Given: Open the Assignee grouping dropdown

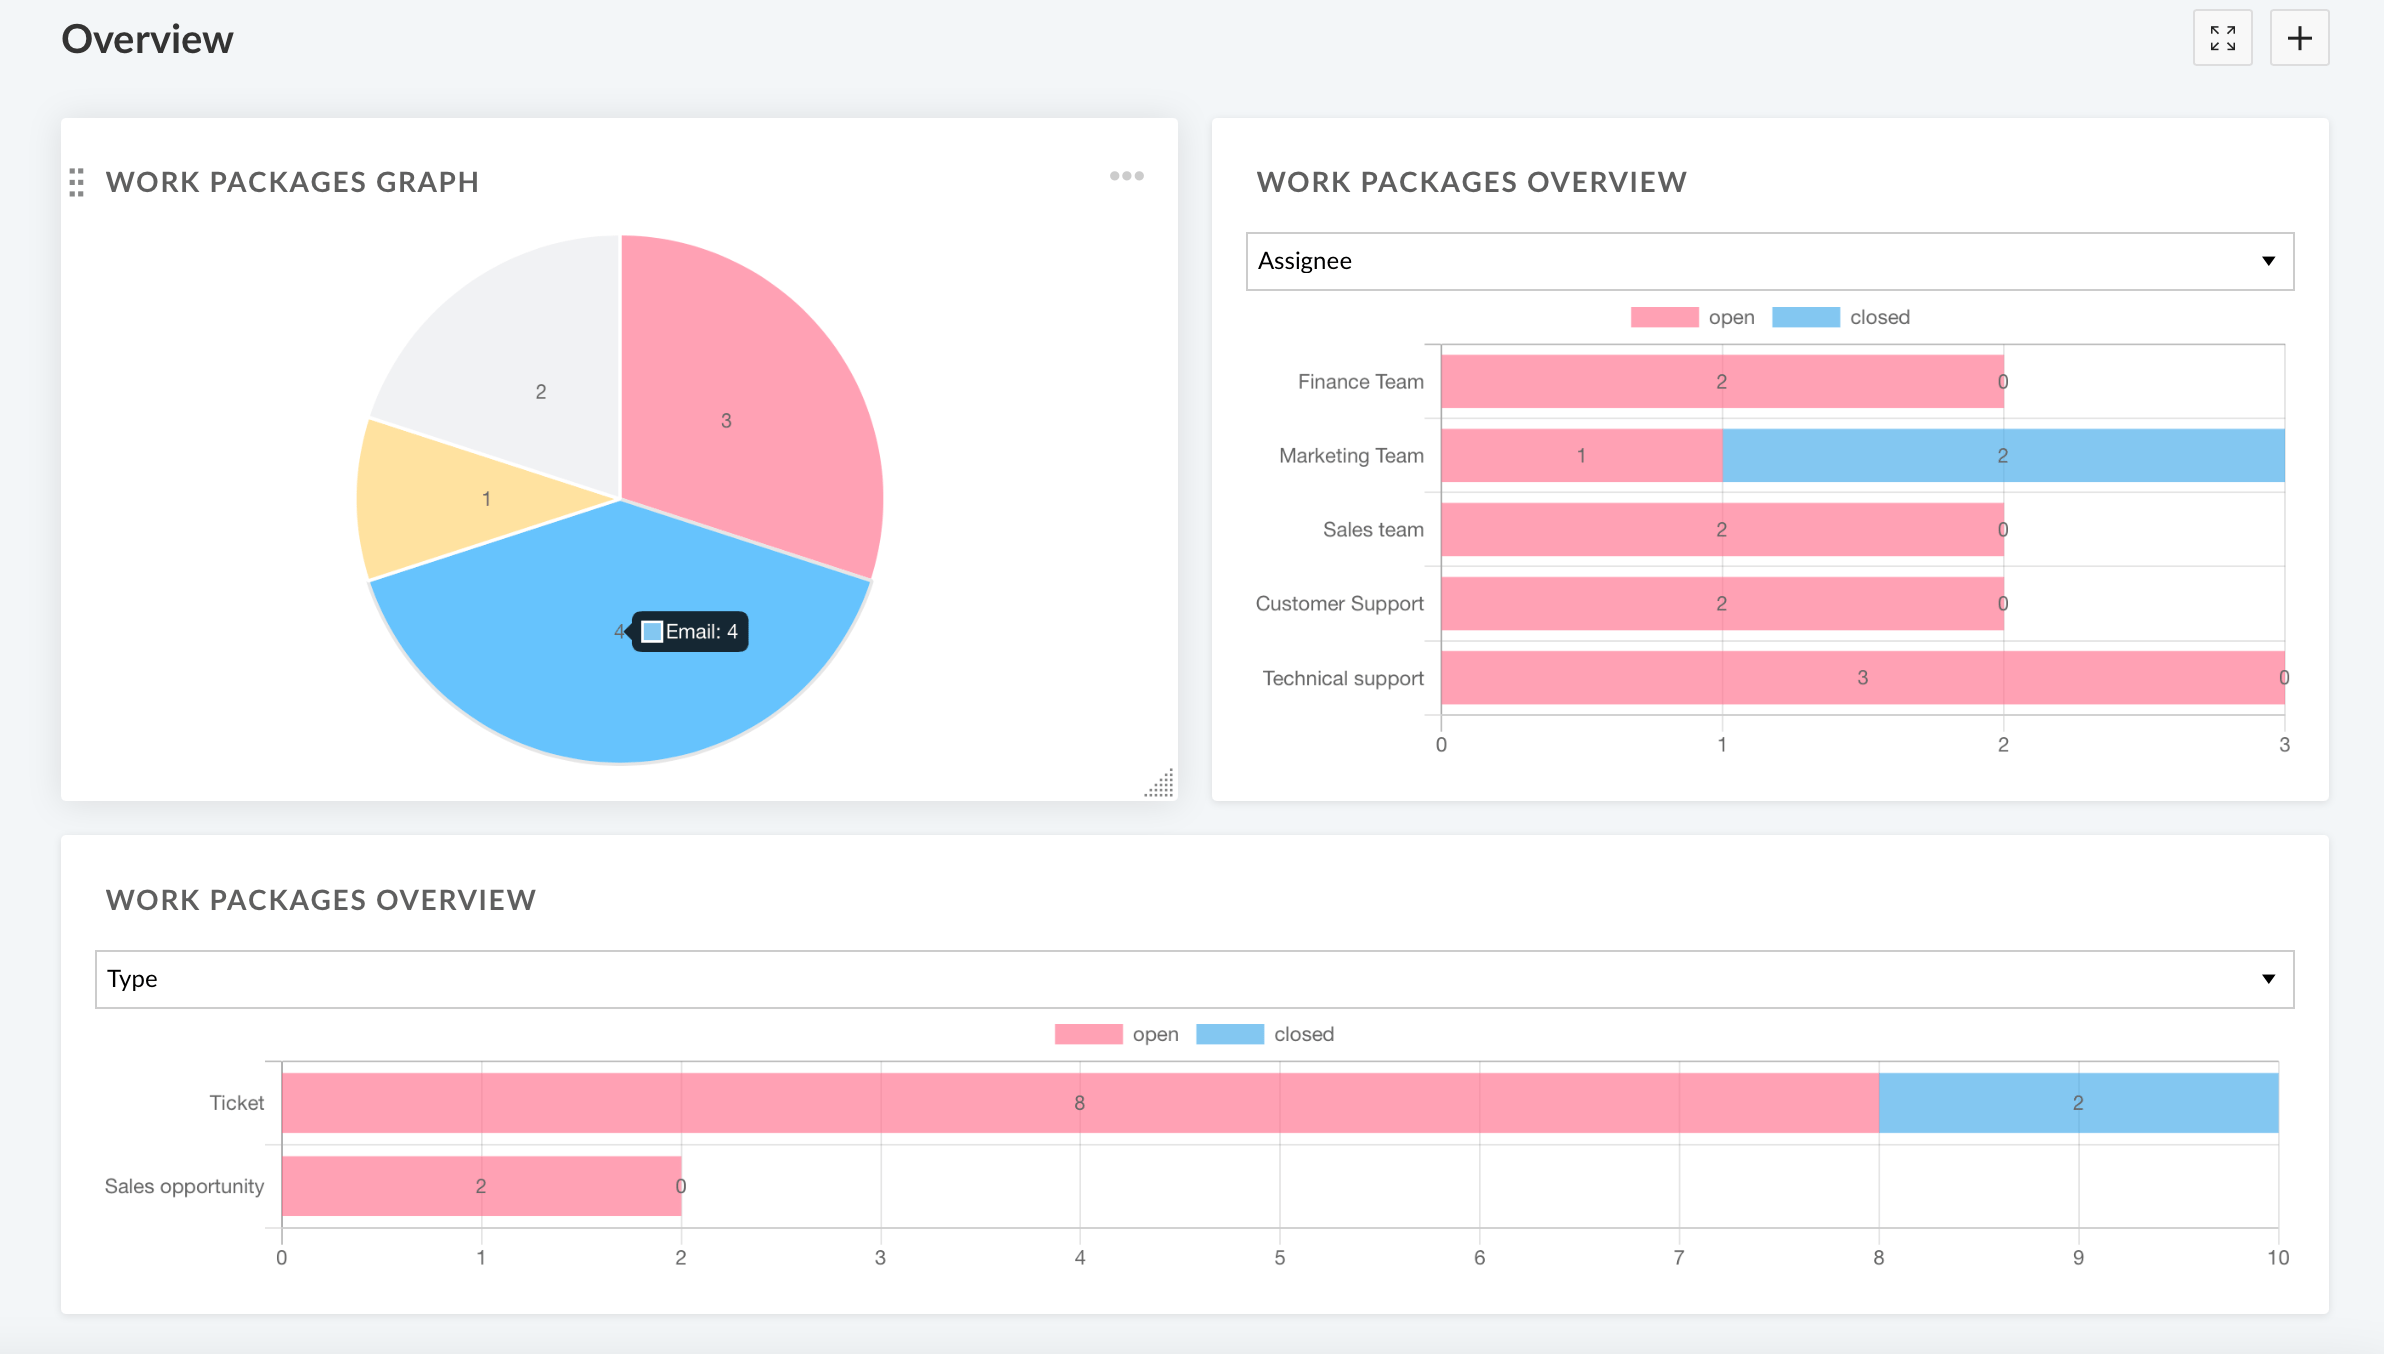Looking at the screenshot, I should pos(1768,261).
